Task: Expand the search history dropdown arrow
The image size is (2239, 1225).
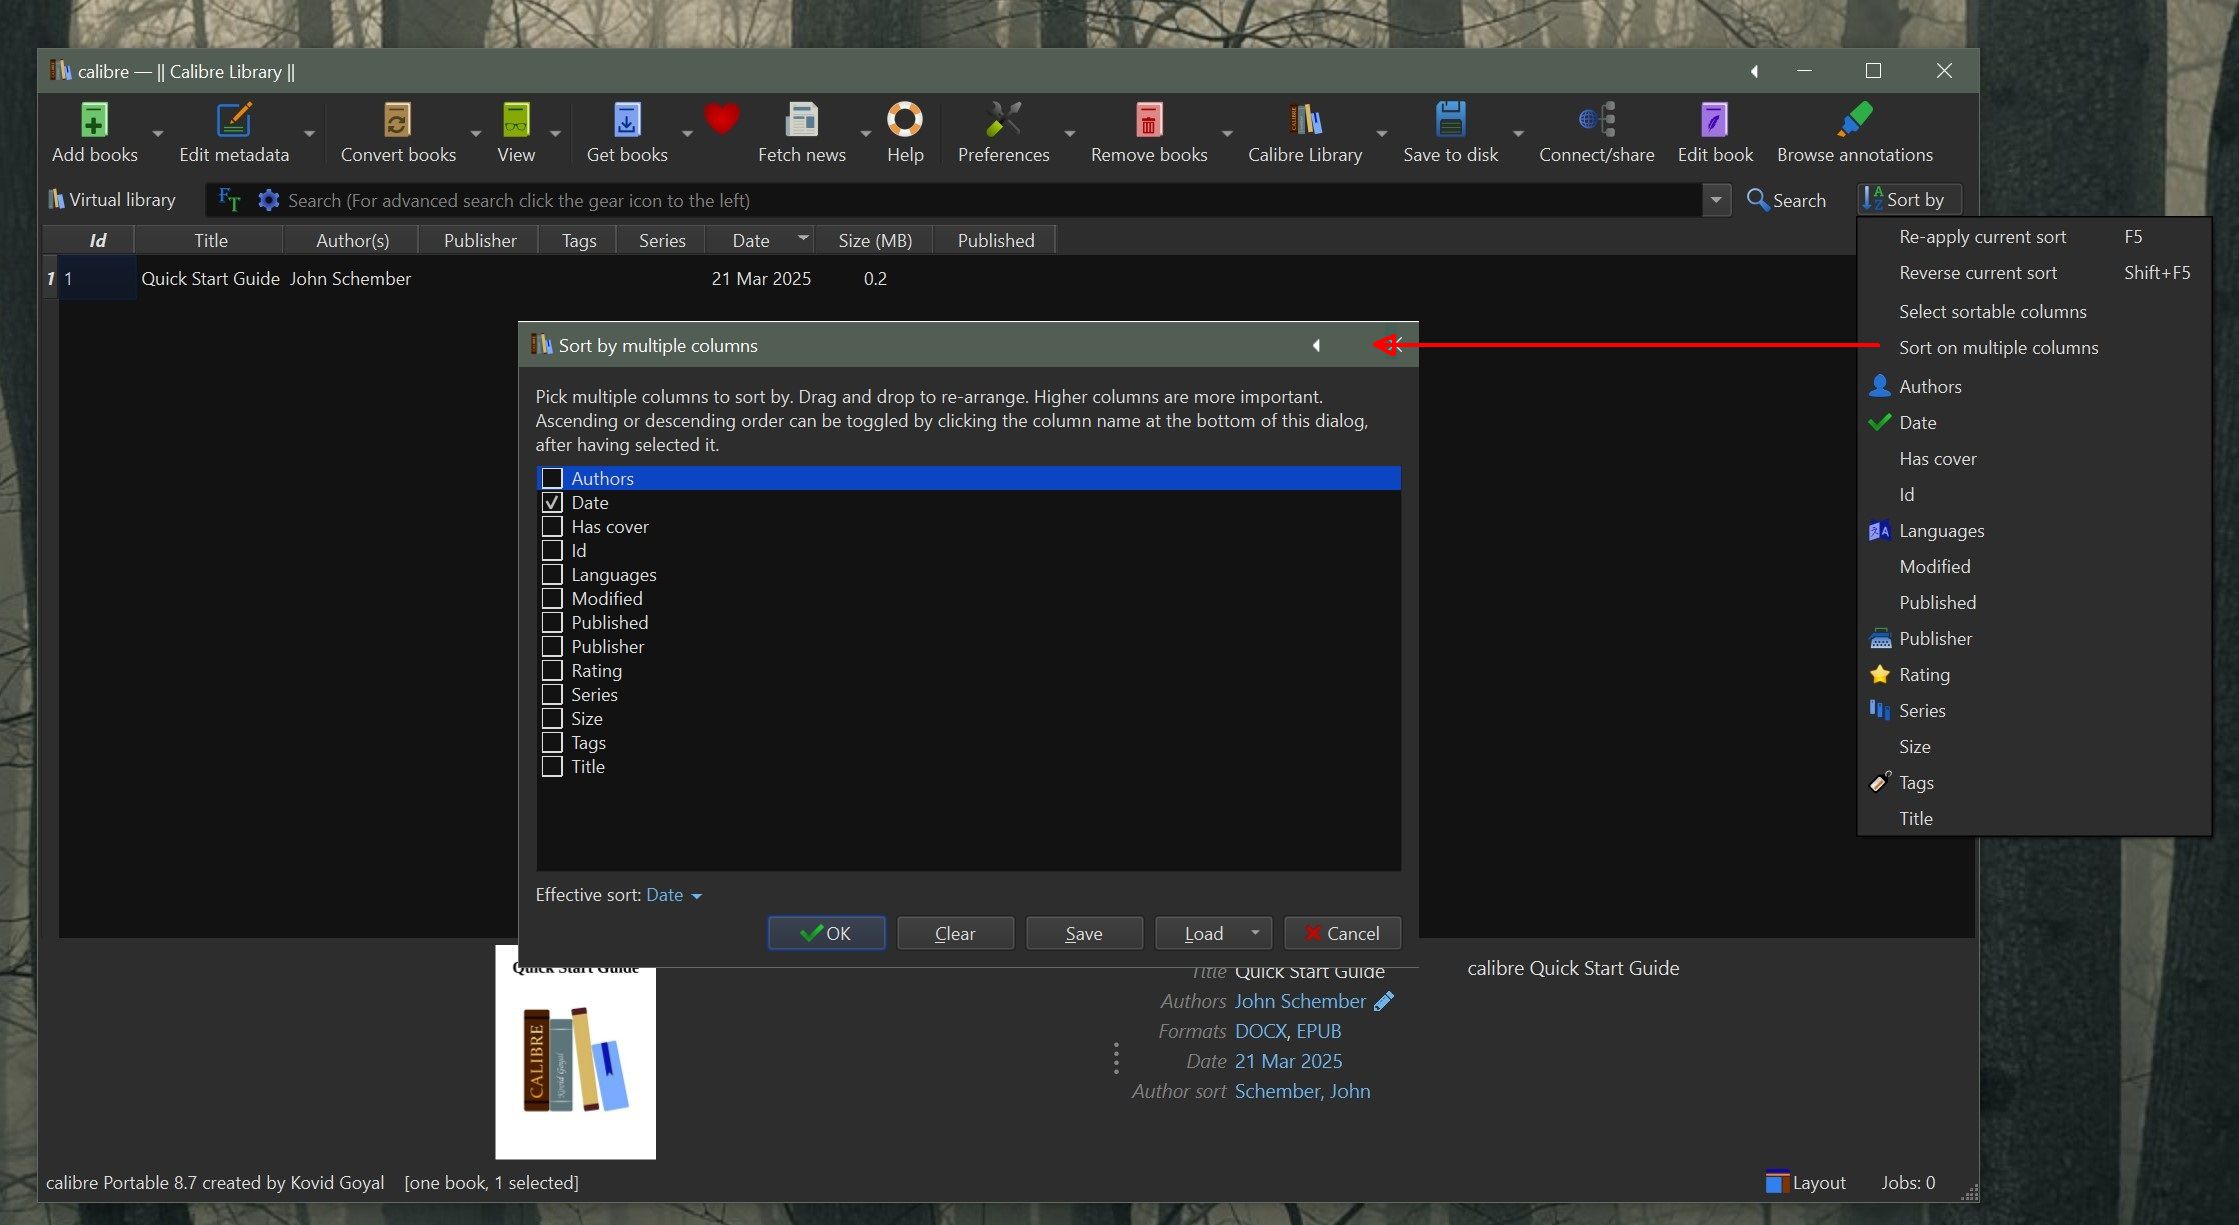Action: pyautogui.click(x=1716, y=200)
